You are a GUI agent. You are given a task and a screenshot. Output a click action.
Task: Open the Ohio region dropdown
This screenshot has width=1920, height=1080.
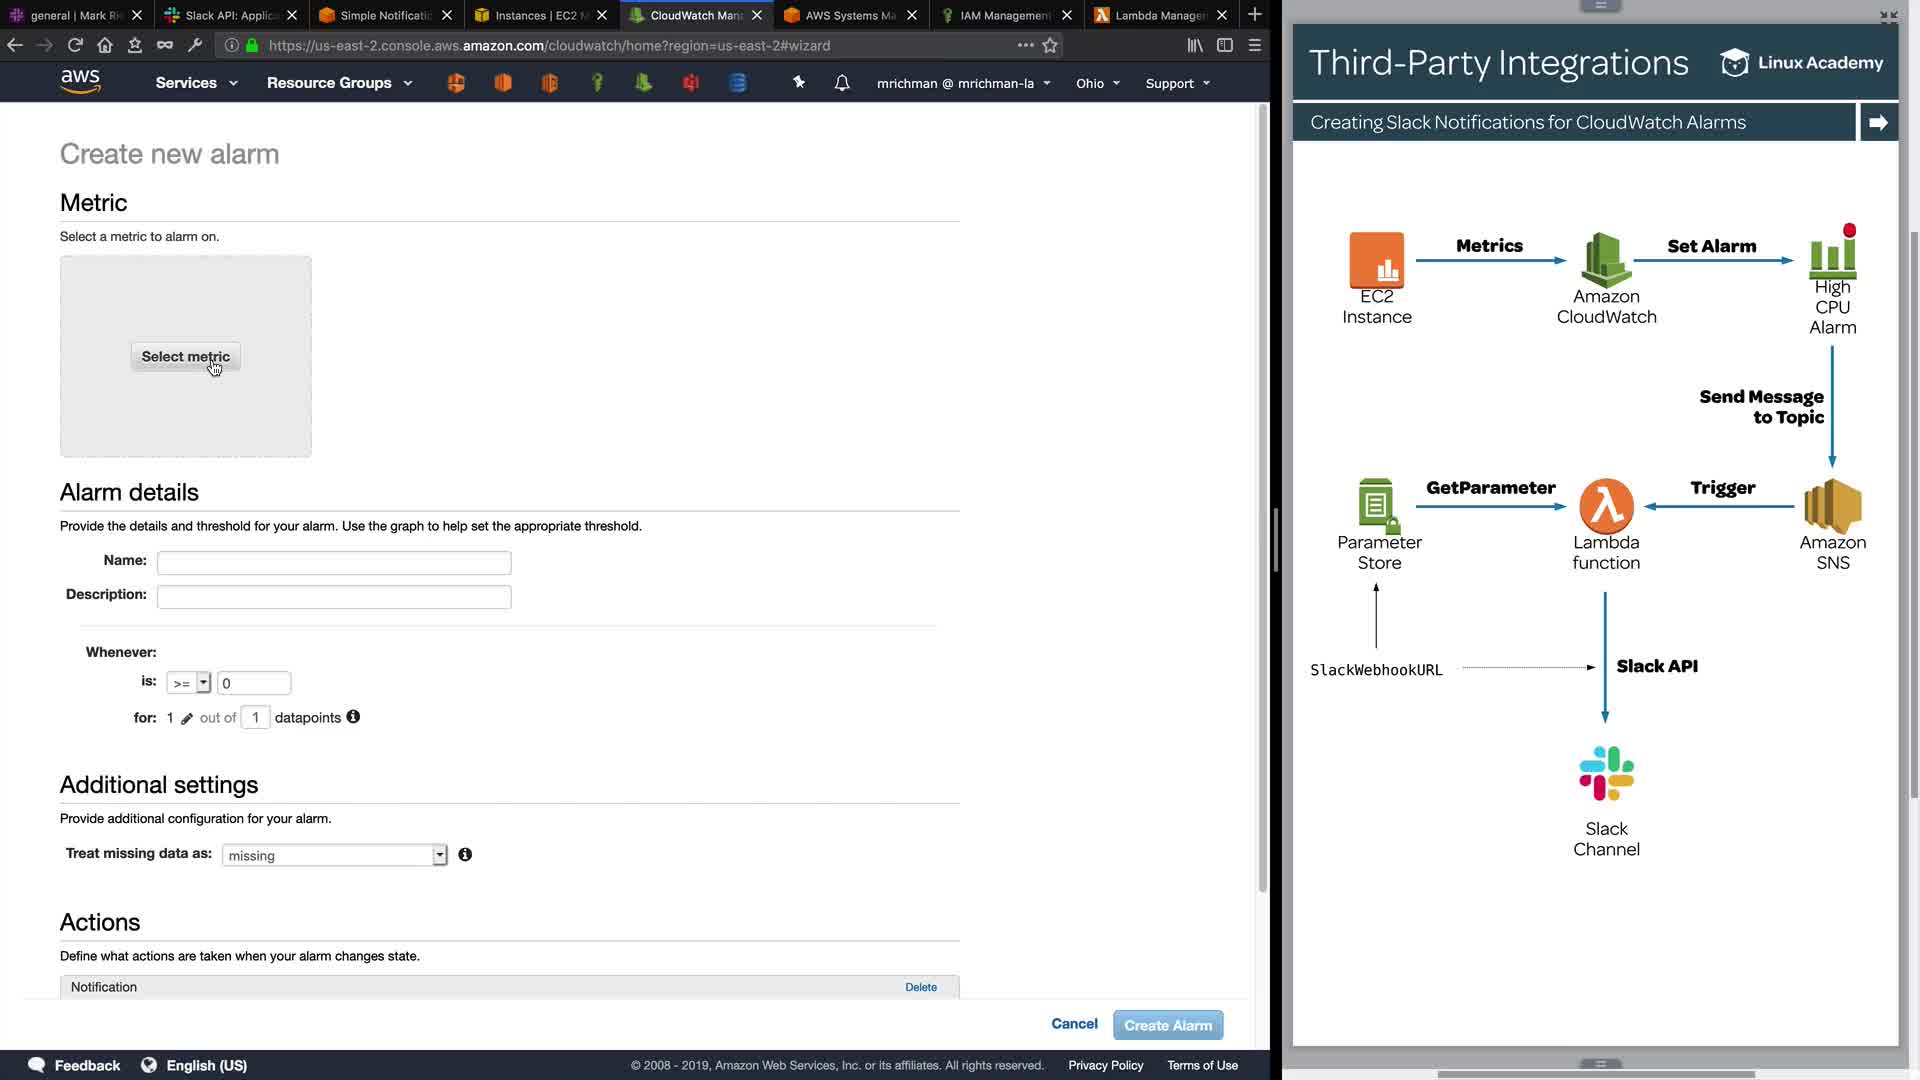tap(1097, 83)
